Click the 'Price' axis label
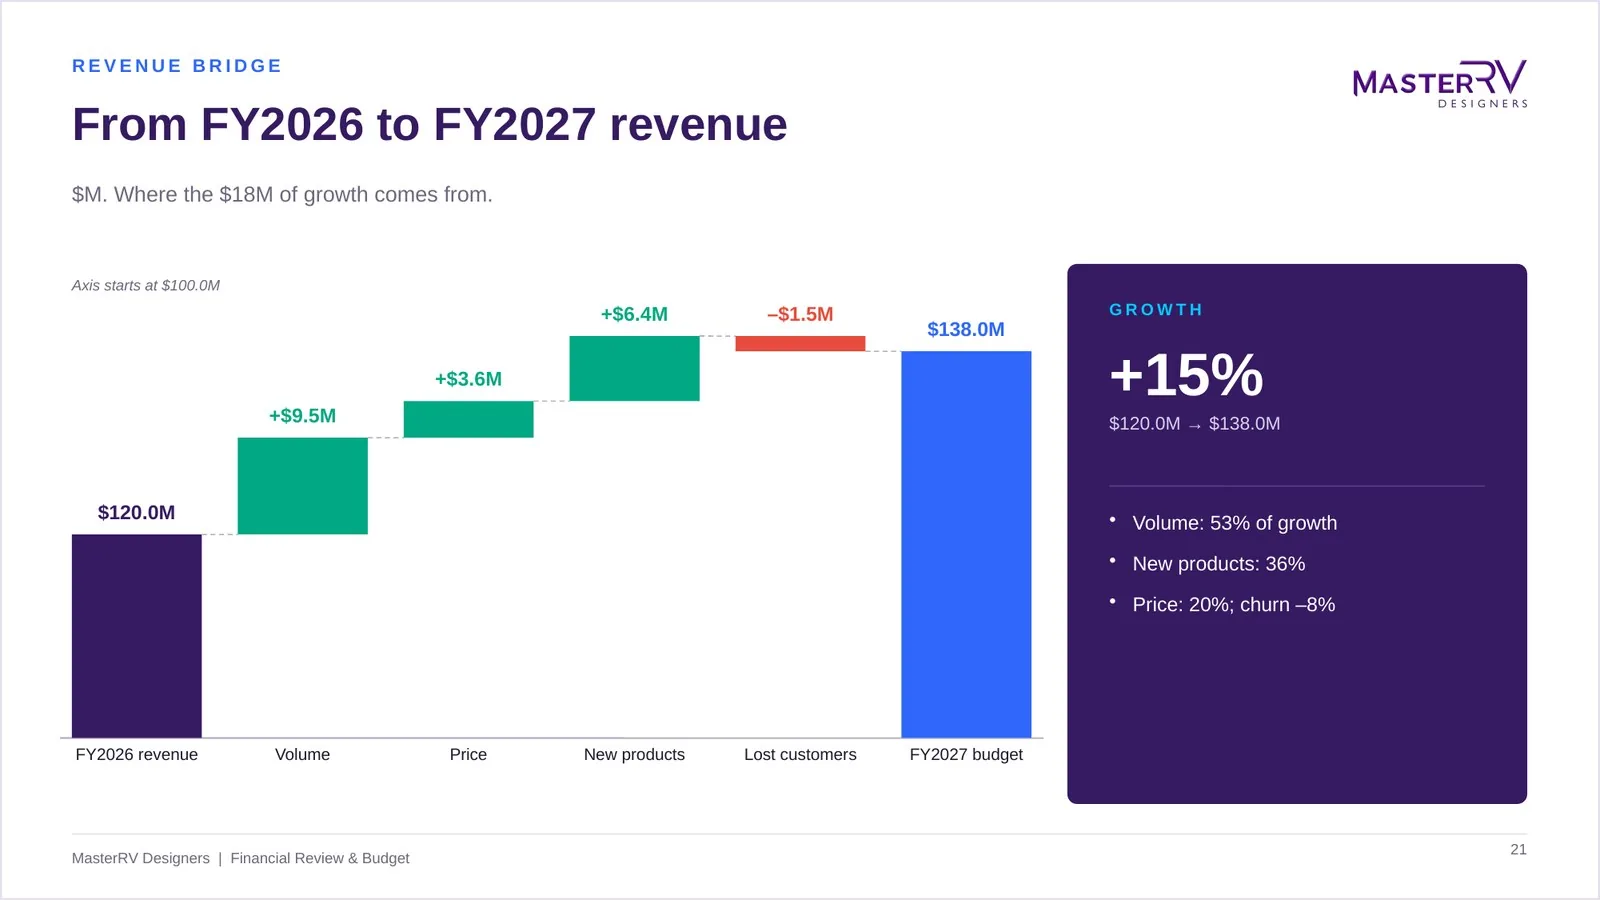 (469, 755)
